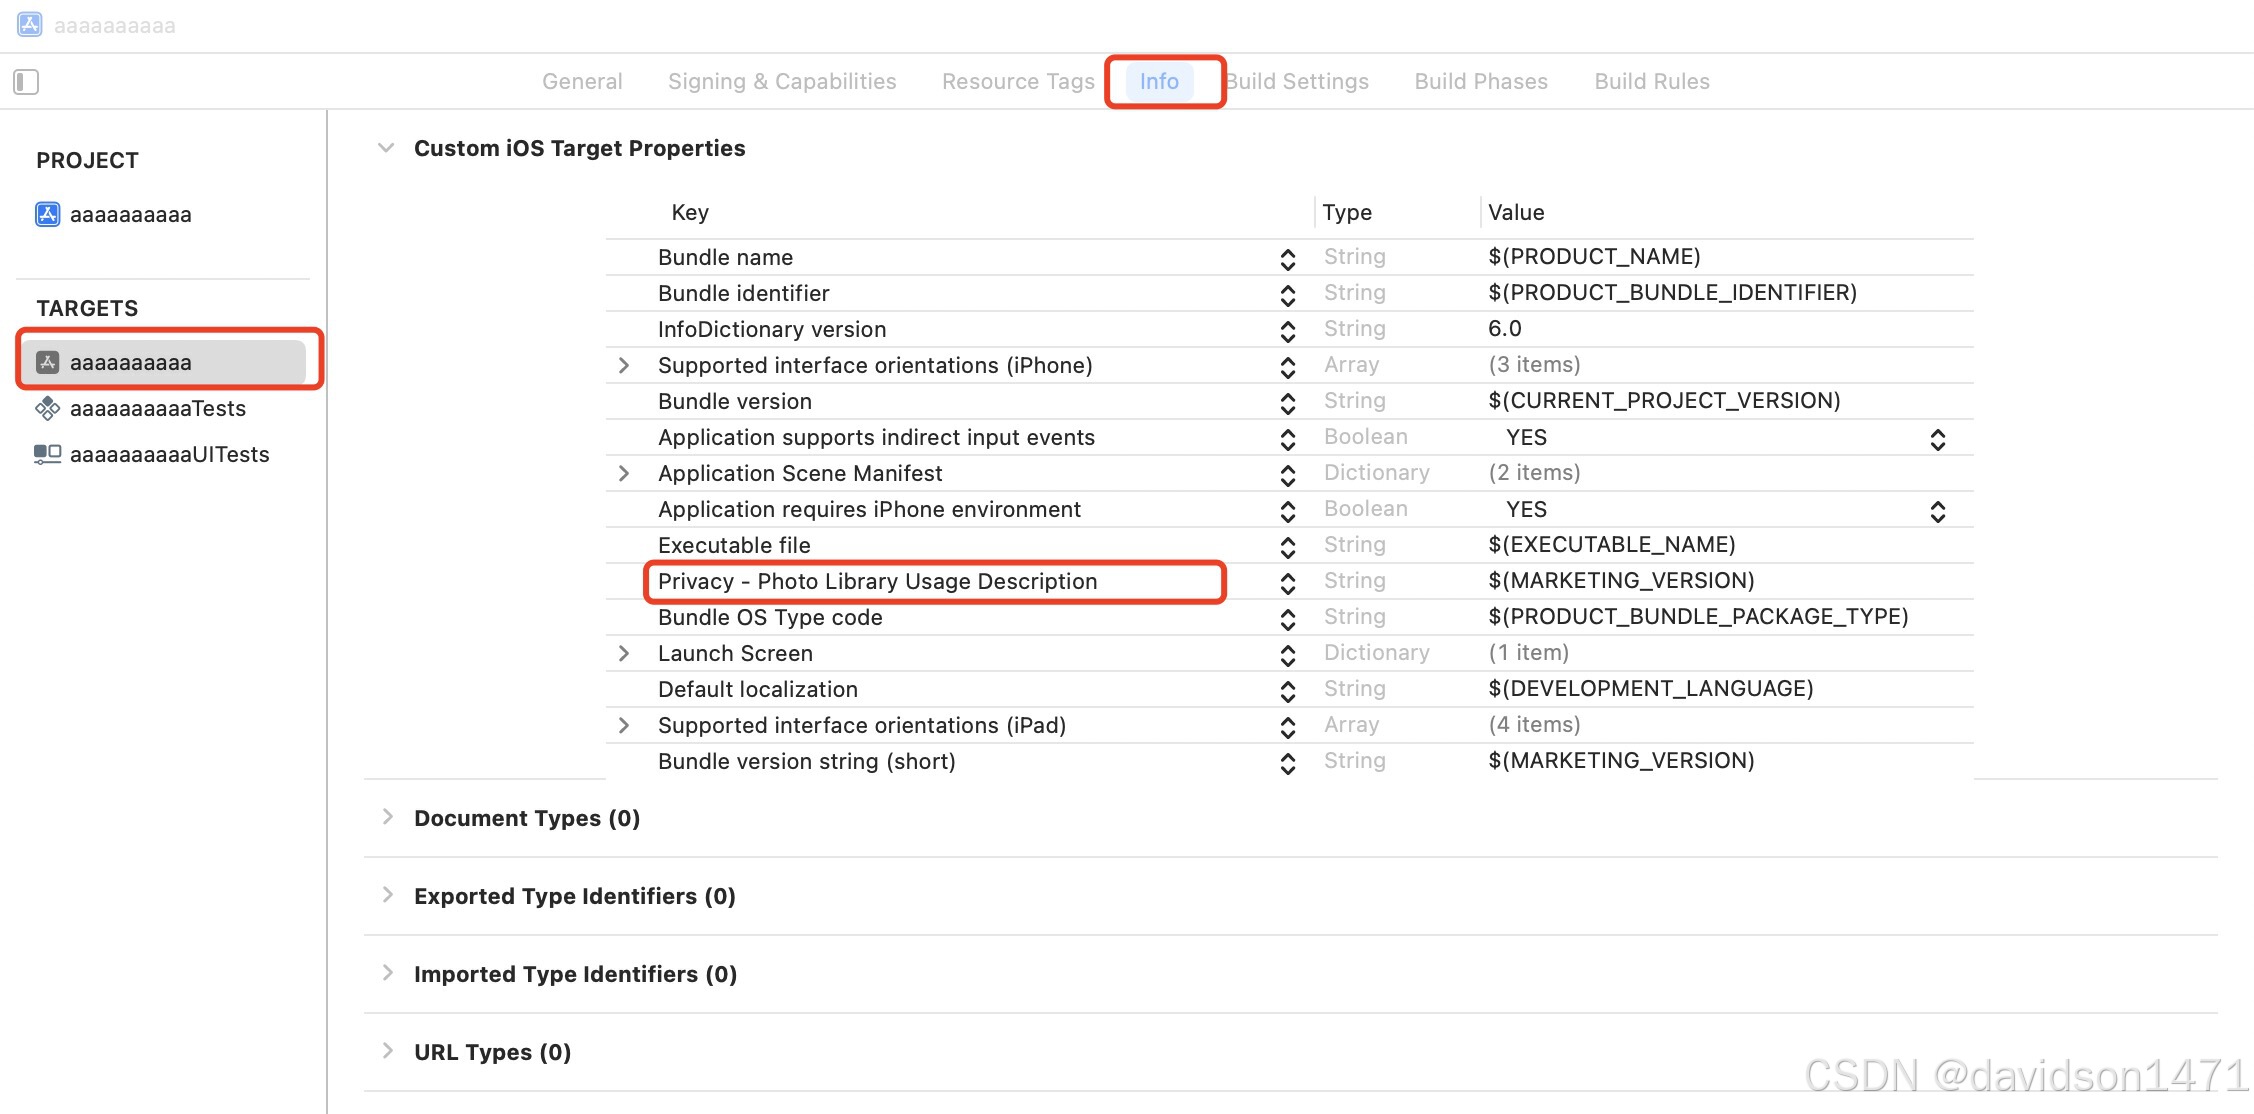Viewport: 2254px width, 1114px height.
Task: Expand the Document Types section
Action: click(388, 818)
